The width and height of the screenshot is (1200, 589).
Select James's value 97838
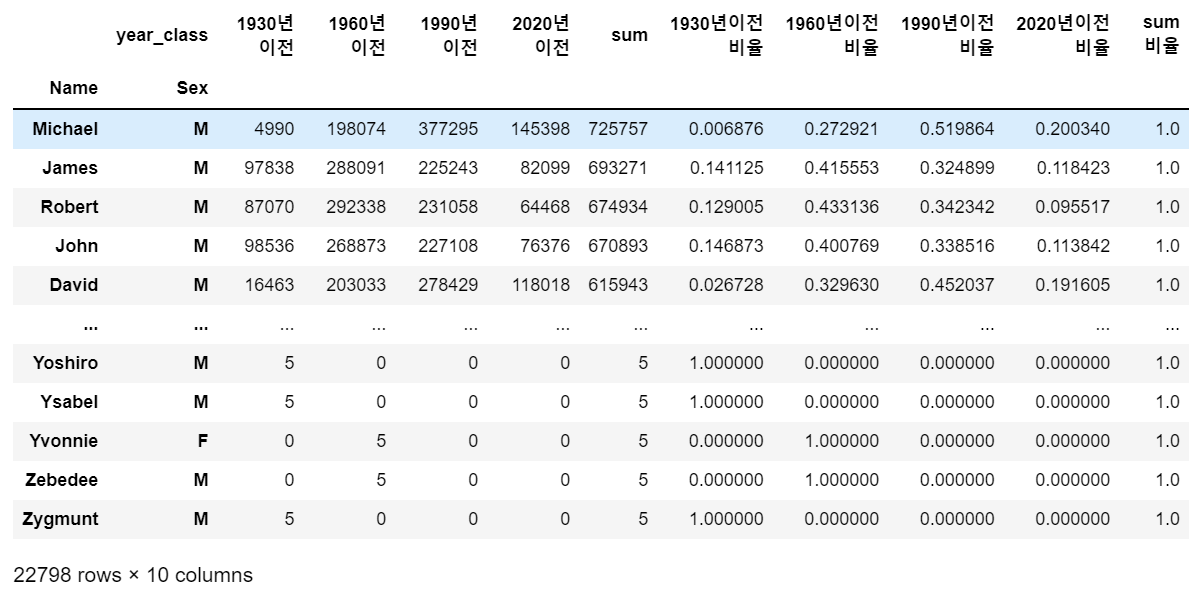tap(269, 168)
